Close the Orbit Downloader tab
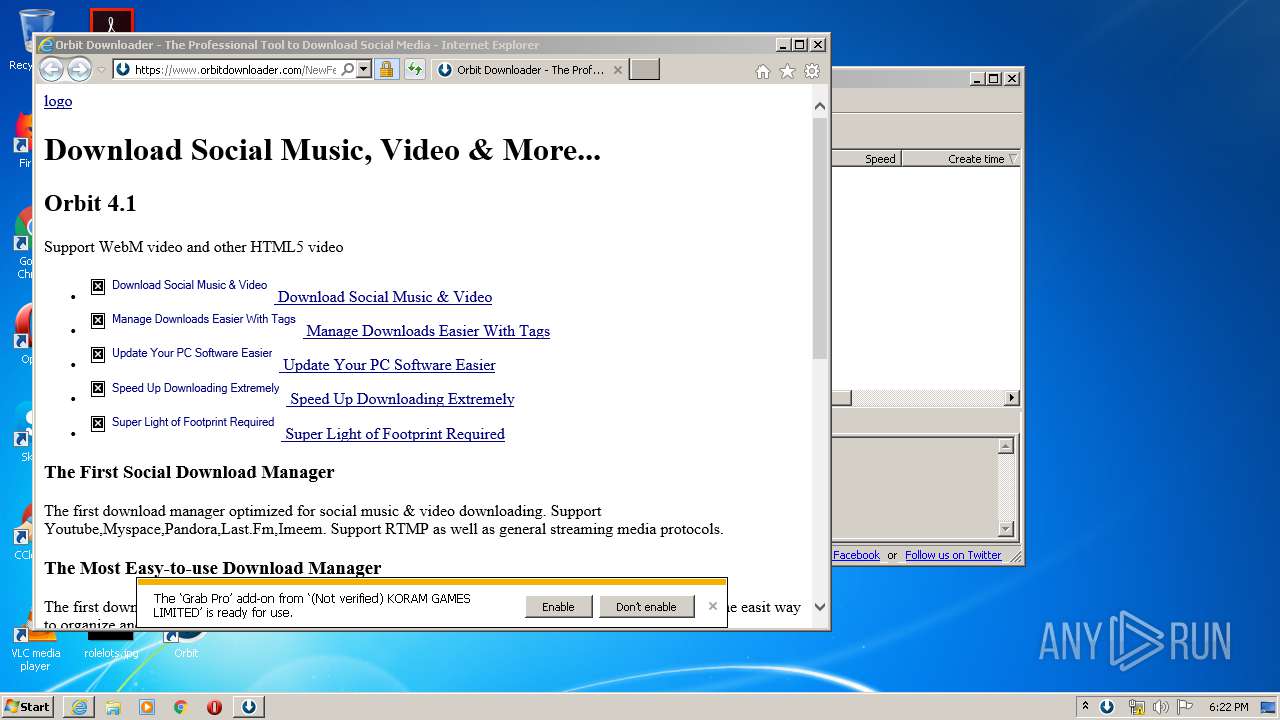 [617, 70]
